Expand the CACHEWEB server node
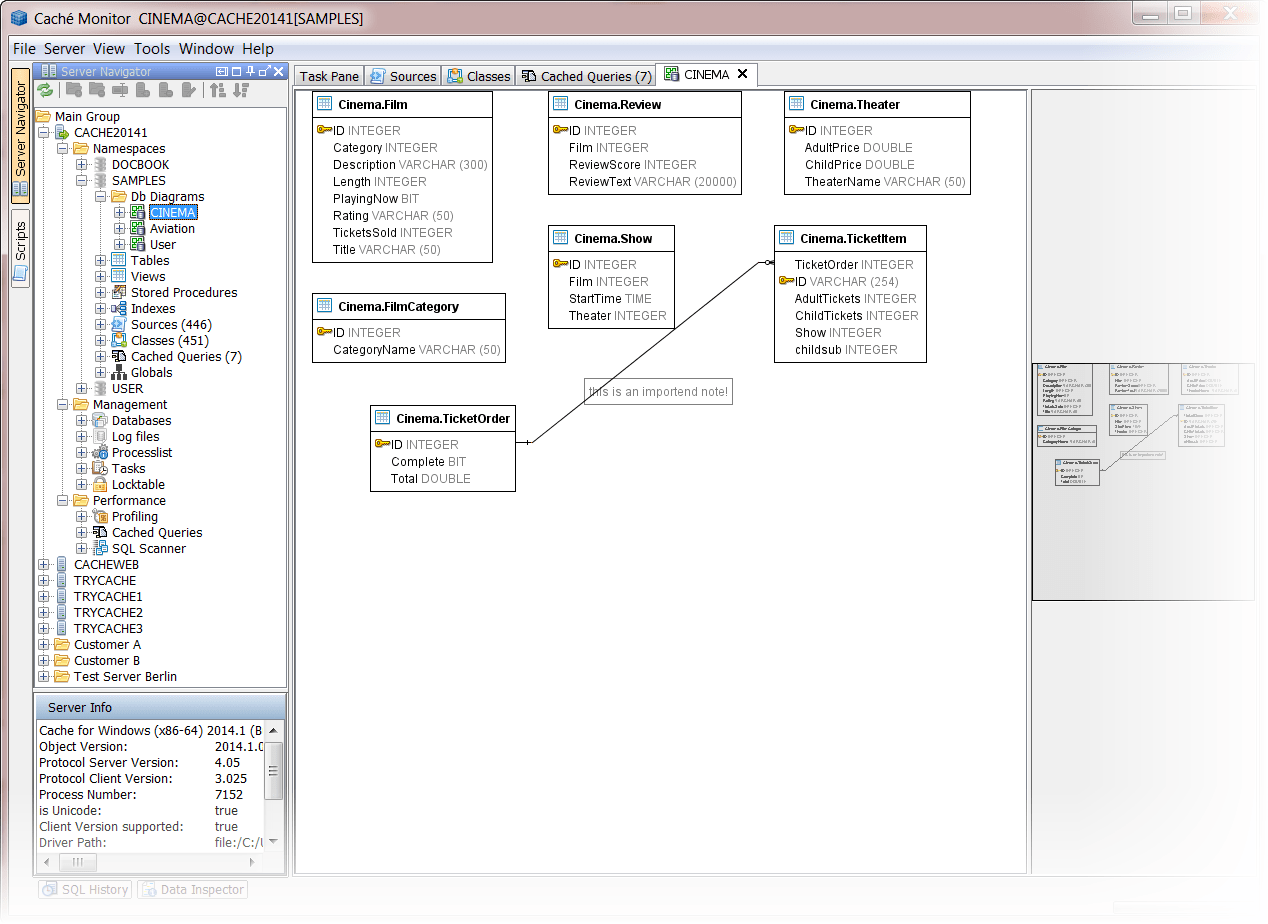1268x924 pixels. pos(44,565)
